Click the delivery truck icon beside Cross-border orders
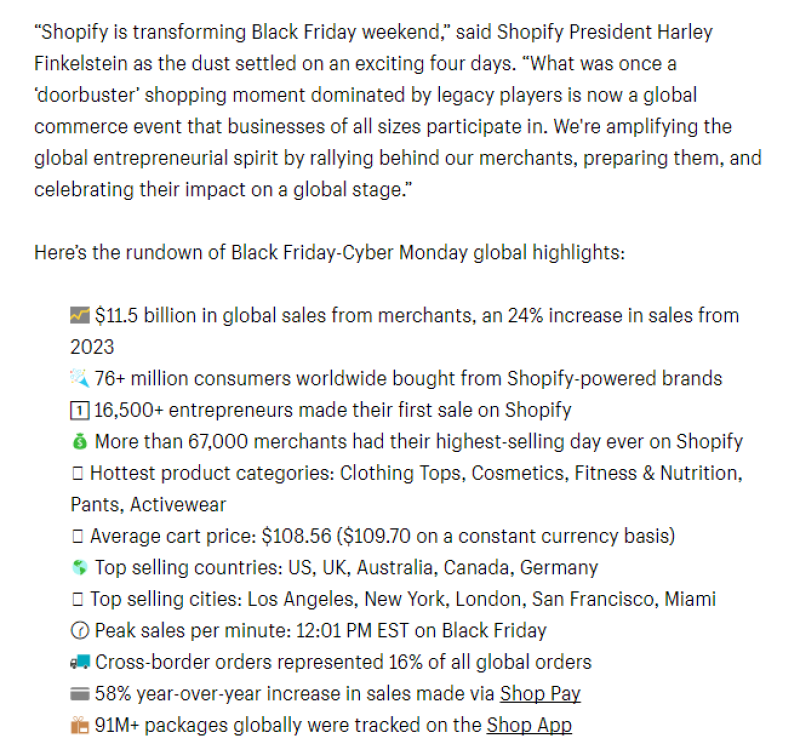The height and width of the screenshot is (744, 800). pyautogui.click(x=80, y=662)
